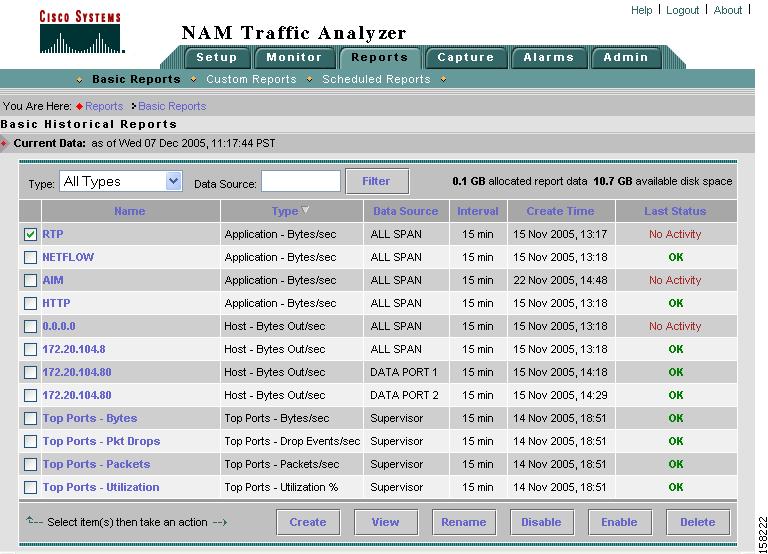
Task: Check the 172.20.104.80 DATA PORT 2 checkbox
Action: tap(30, 395)
